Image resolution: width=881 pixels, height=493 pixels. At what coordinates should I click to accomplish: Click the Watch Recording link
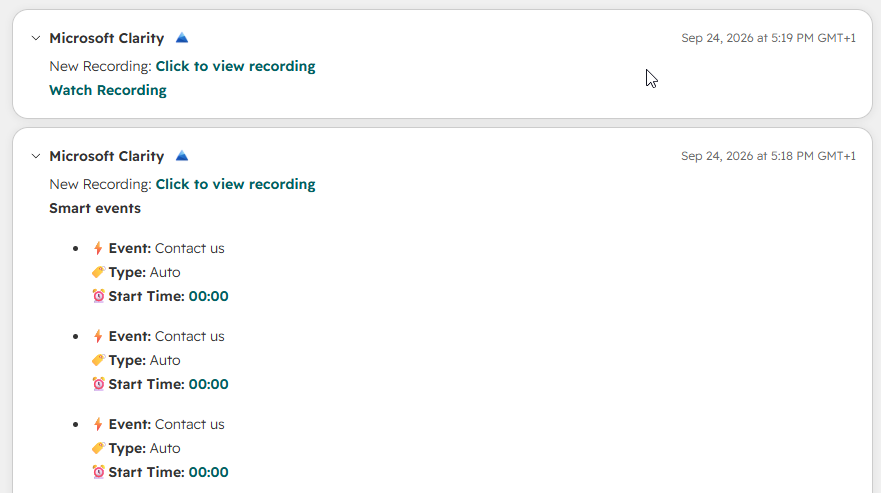tap(108, 91)
